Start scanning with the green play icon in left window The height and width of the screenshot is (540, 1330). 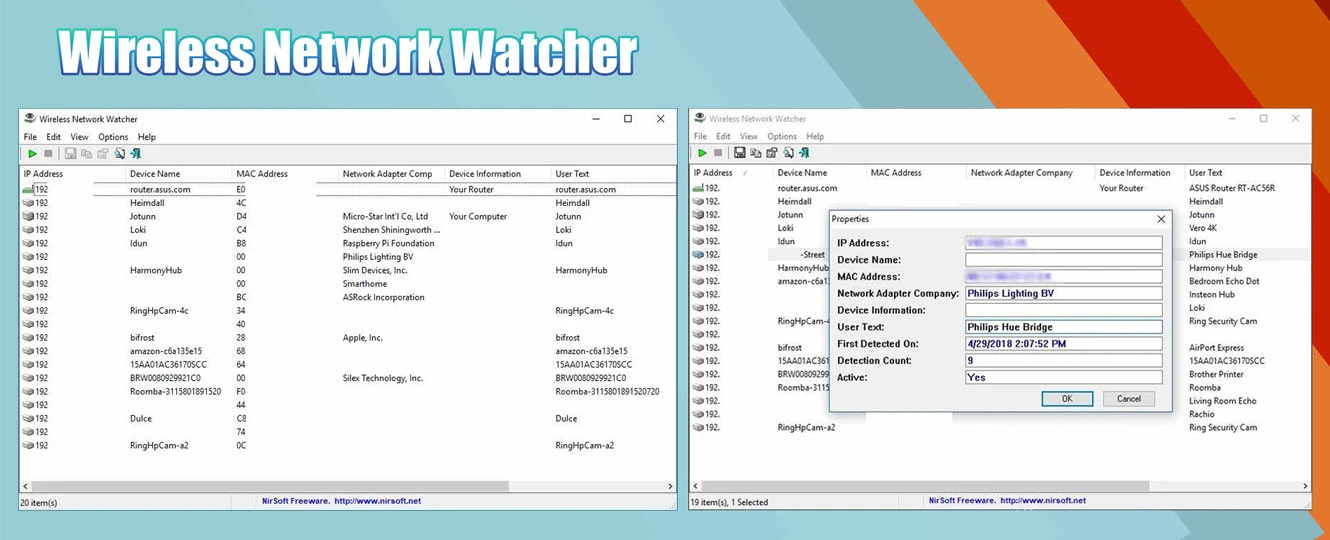(x=32, y=154)
